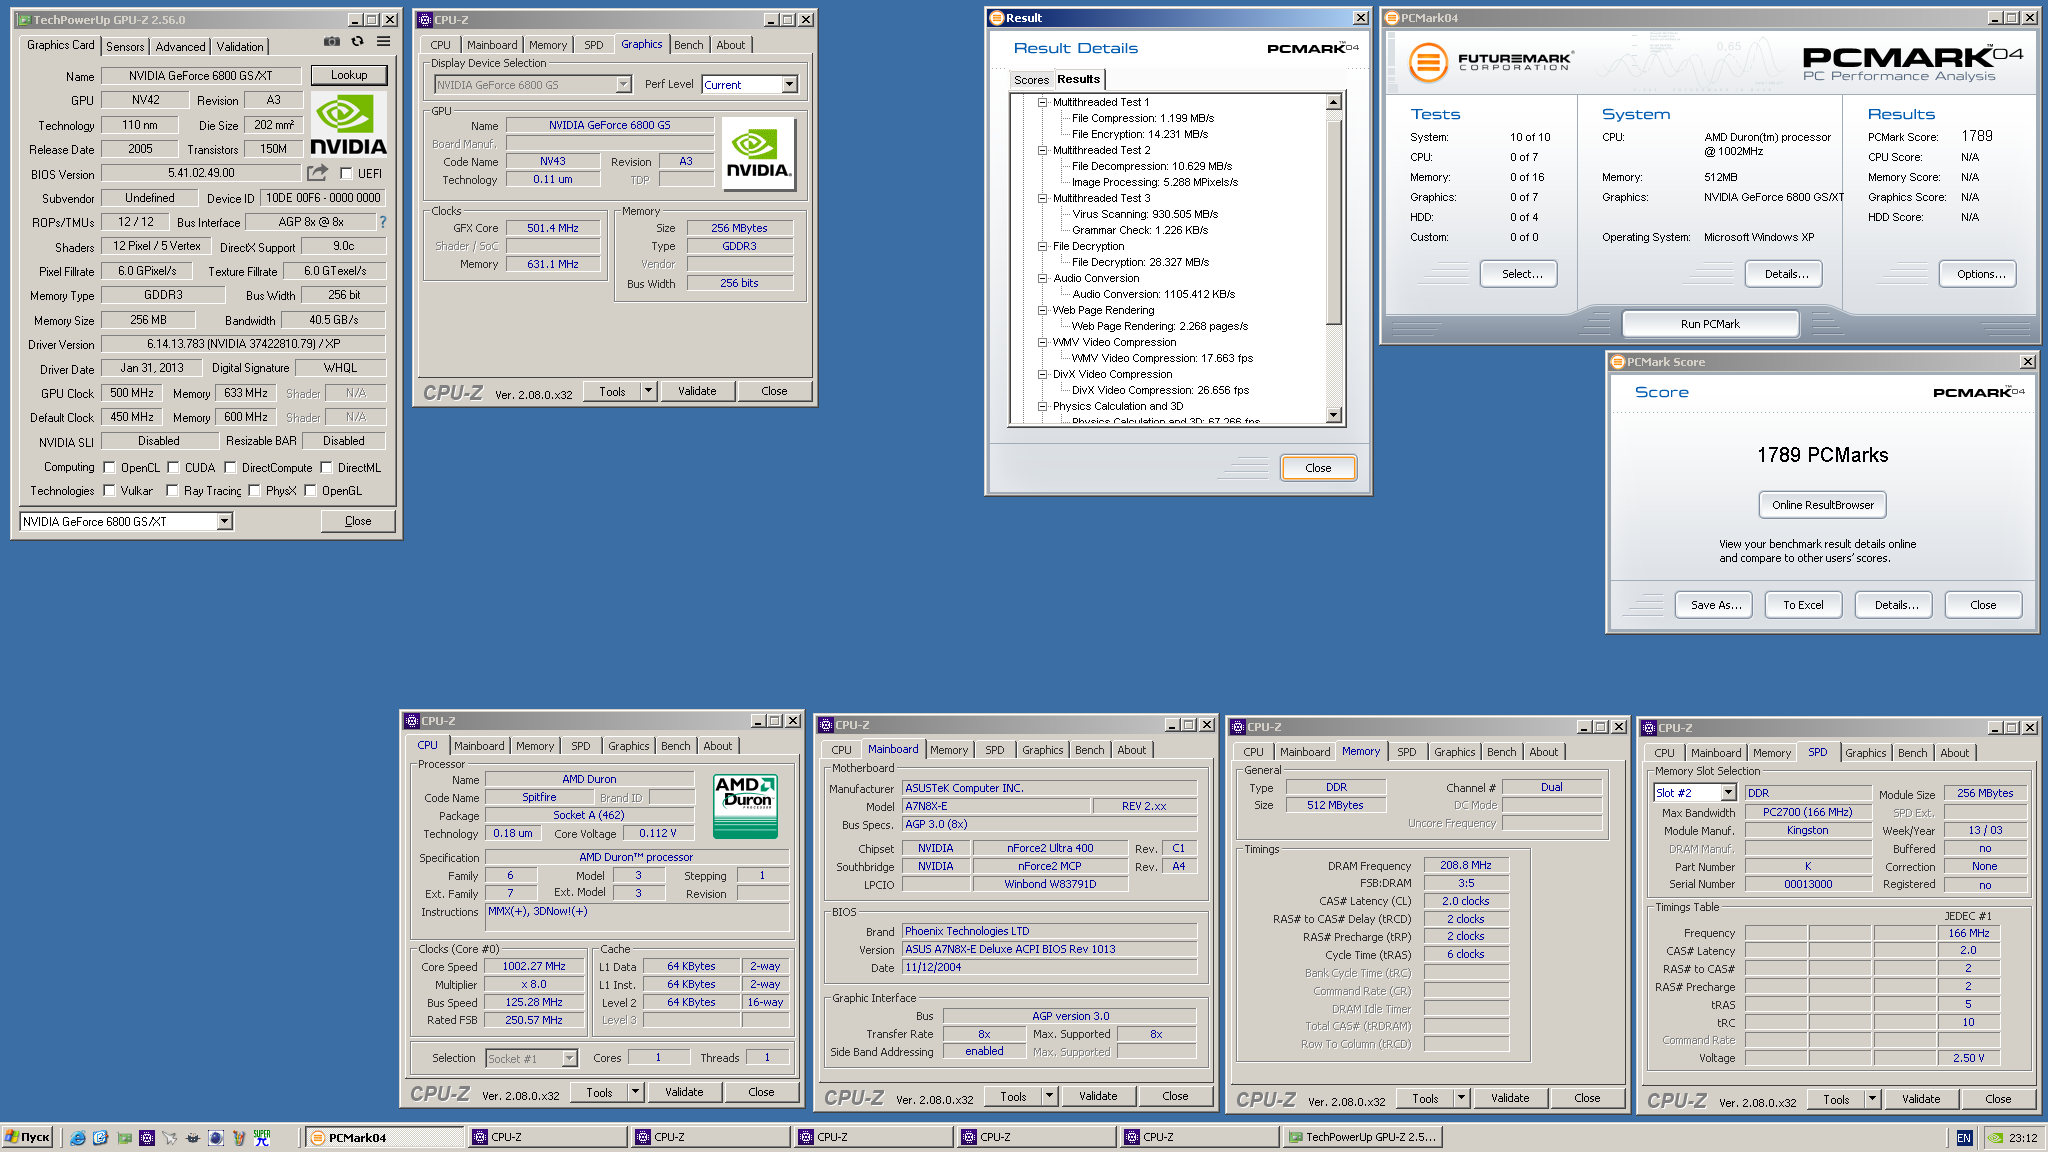Launch GPU-Z green card quick launch icon
The width and height of the screenshot is (2048, 1152).
[124, 1137]
